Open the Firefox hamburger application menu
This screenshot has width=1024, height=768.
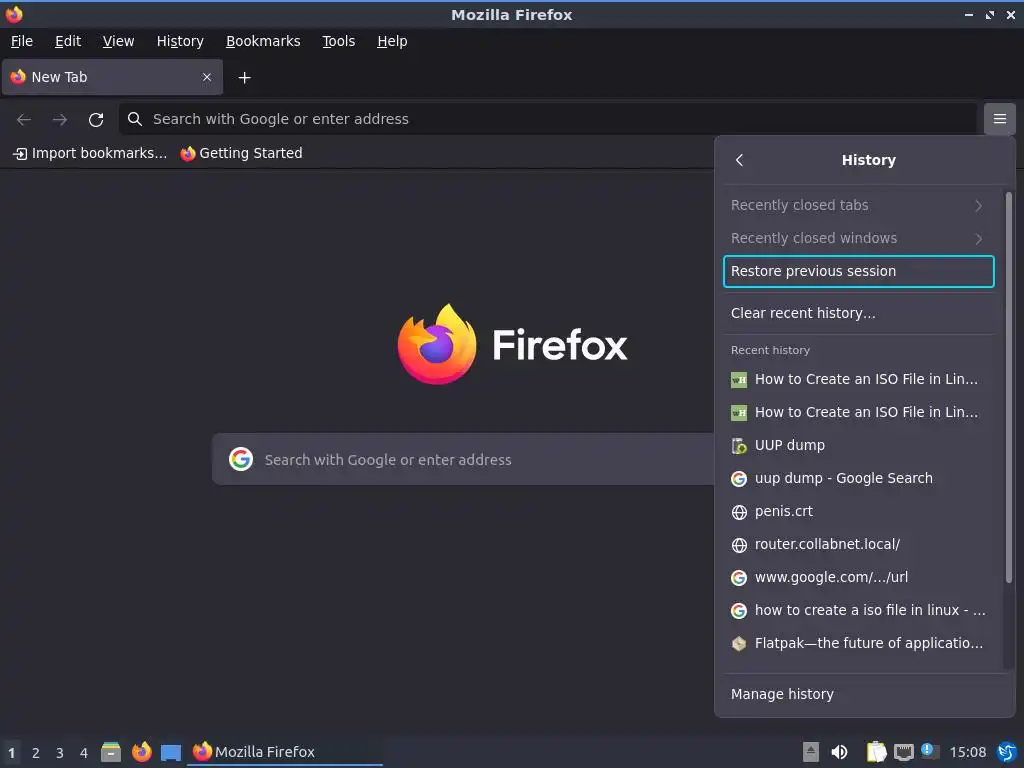[x=999, y=119]
